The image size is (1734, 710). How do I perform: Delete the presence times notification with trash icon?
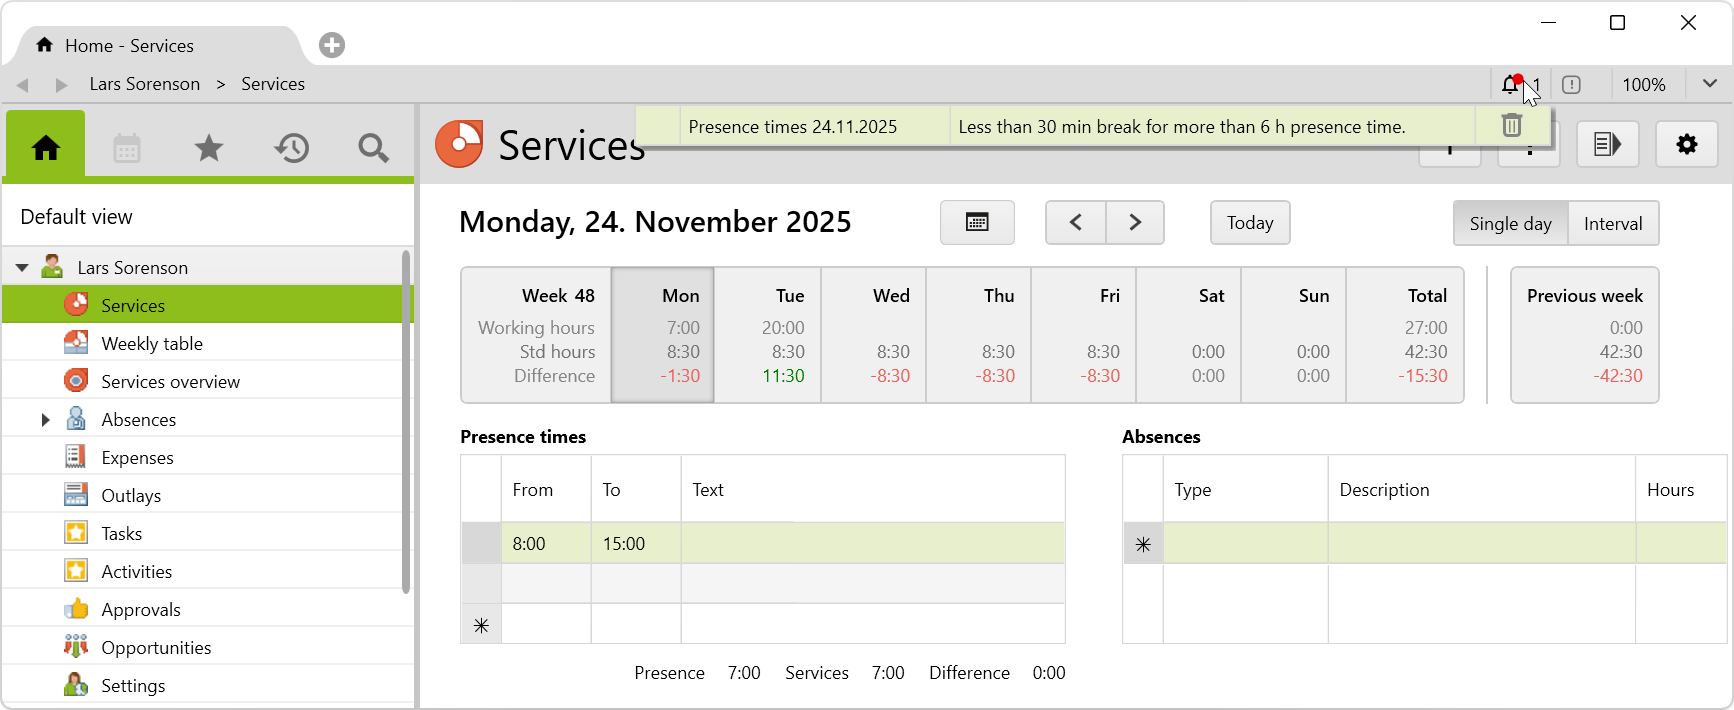pyautogui.click(x=1511, y=126)
